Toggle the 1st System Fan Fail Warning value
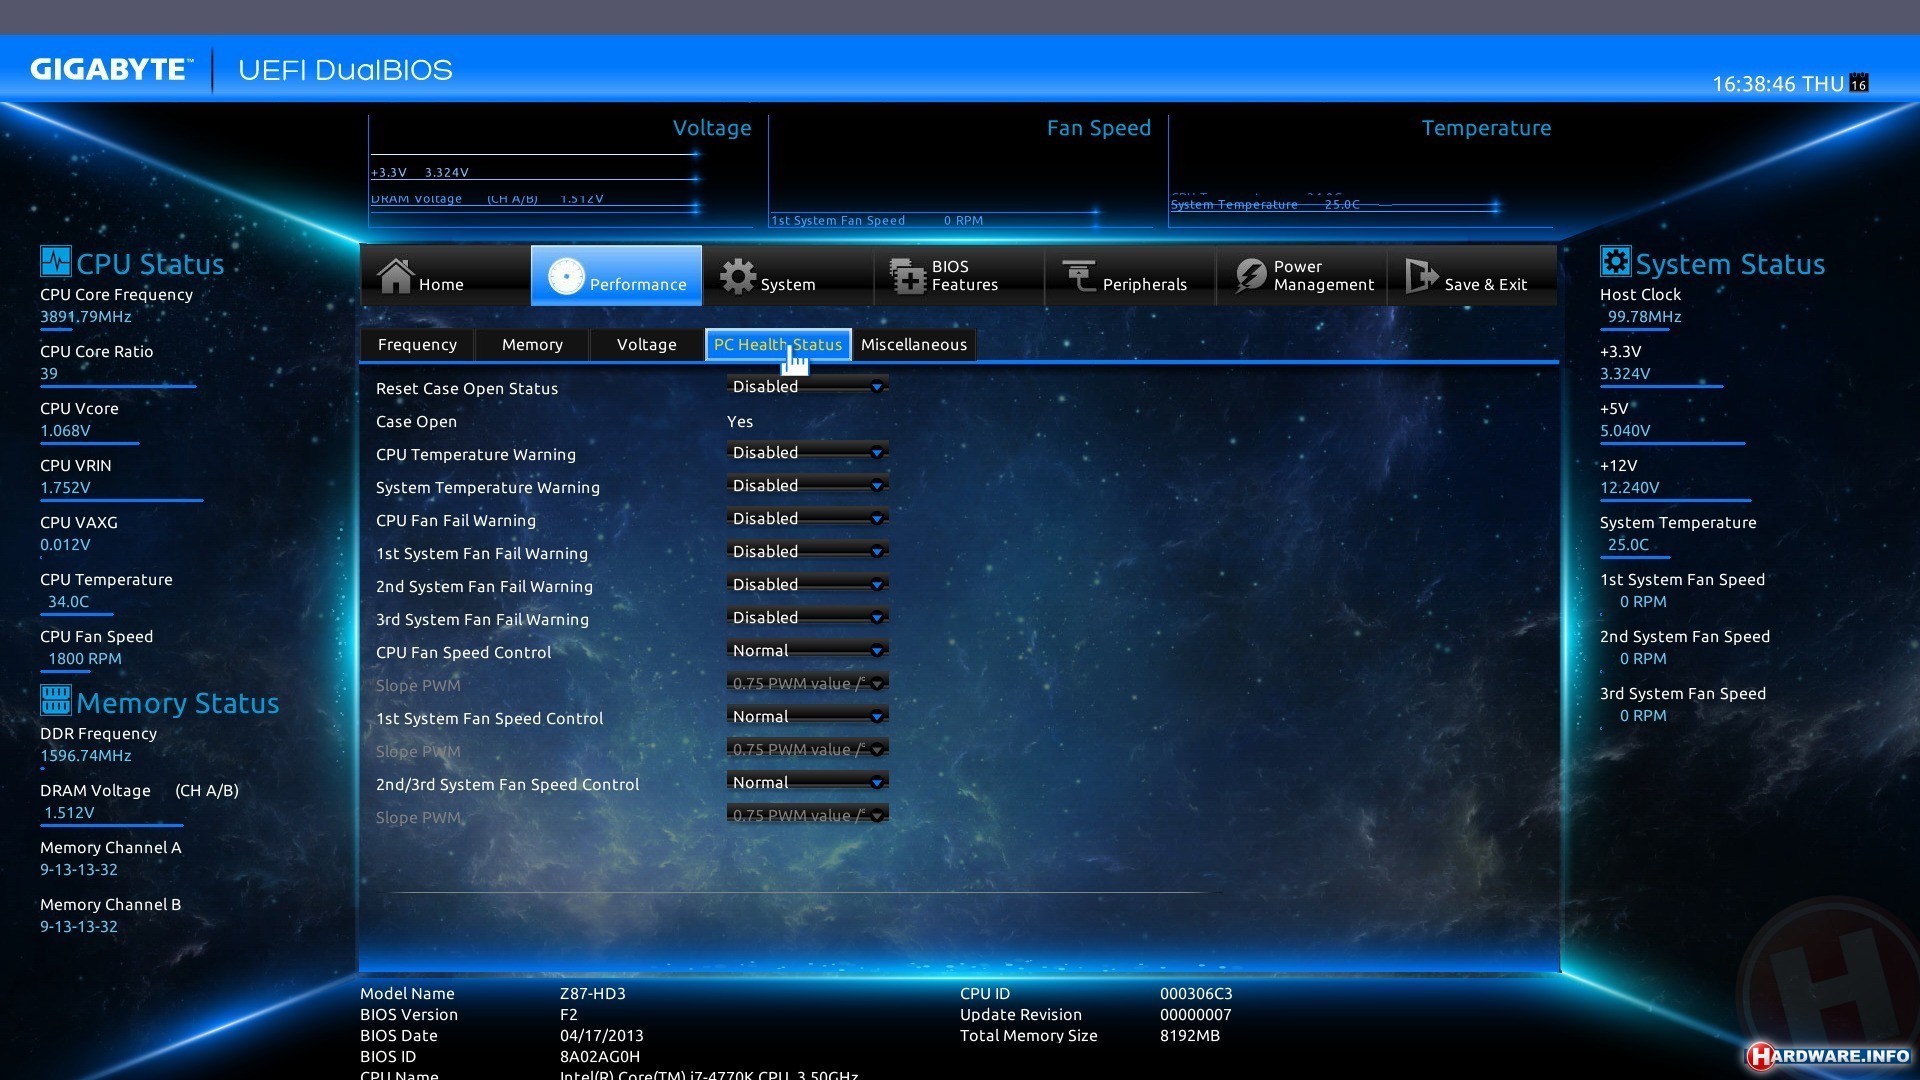Screen dimensions: 1920x1080 [x=807, y=552]
